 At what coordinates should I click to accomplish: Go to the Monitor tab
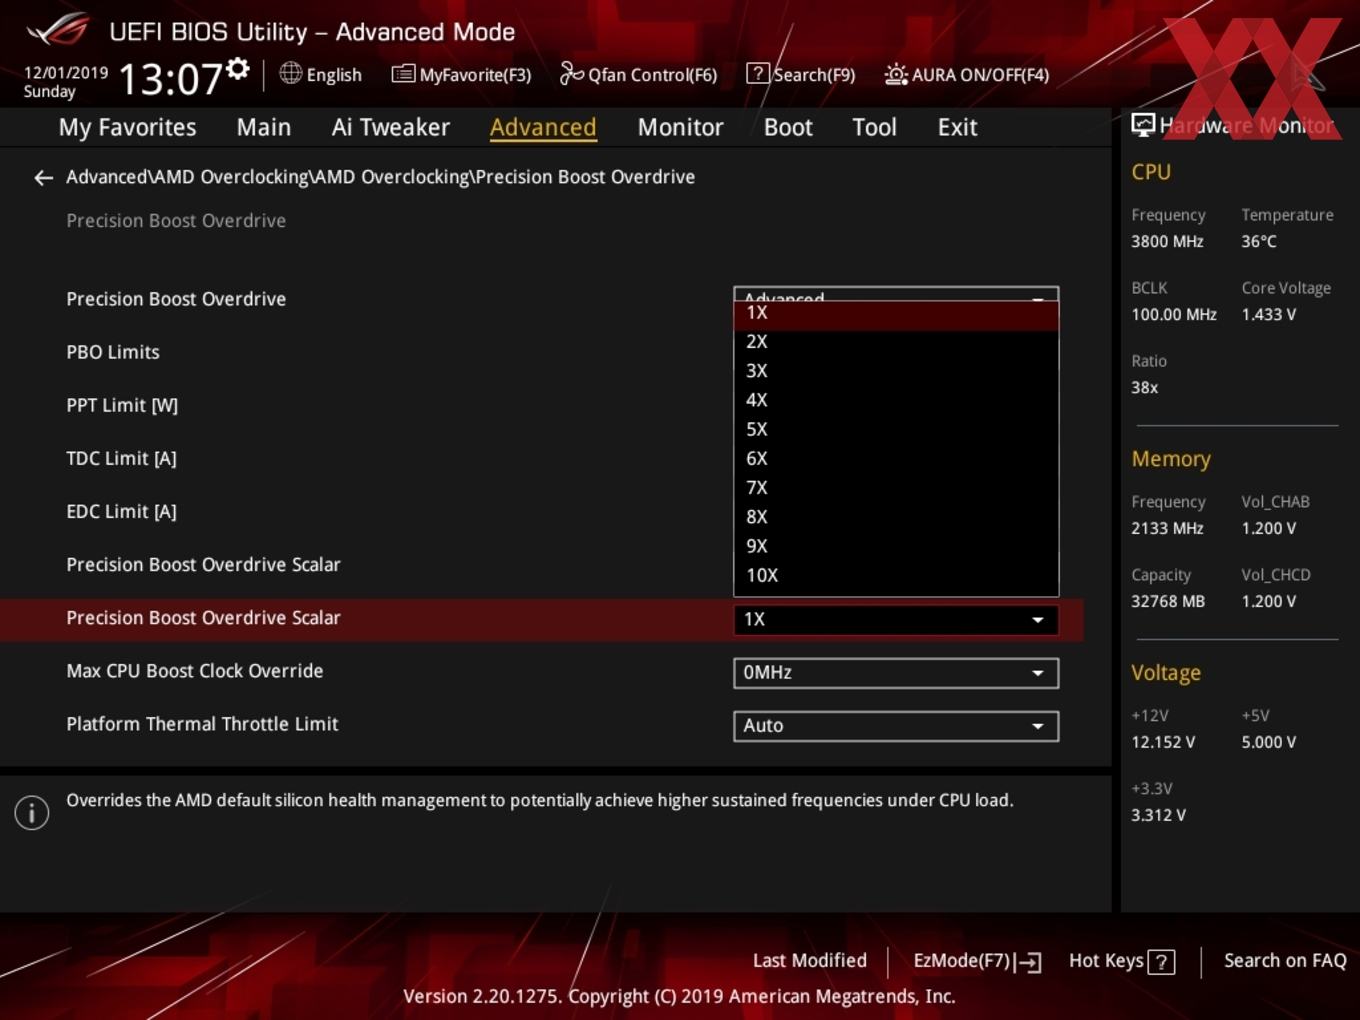coord(680,127)
